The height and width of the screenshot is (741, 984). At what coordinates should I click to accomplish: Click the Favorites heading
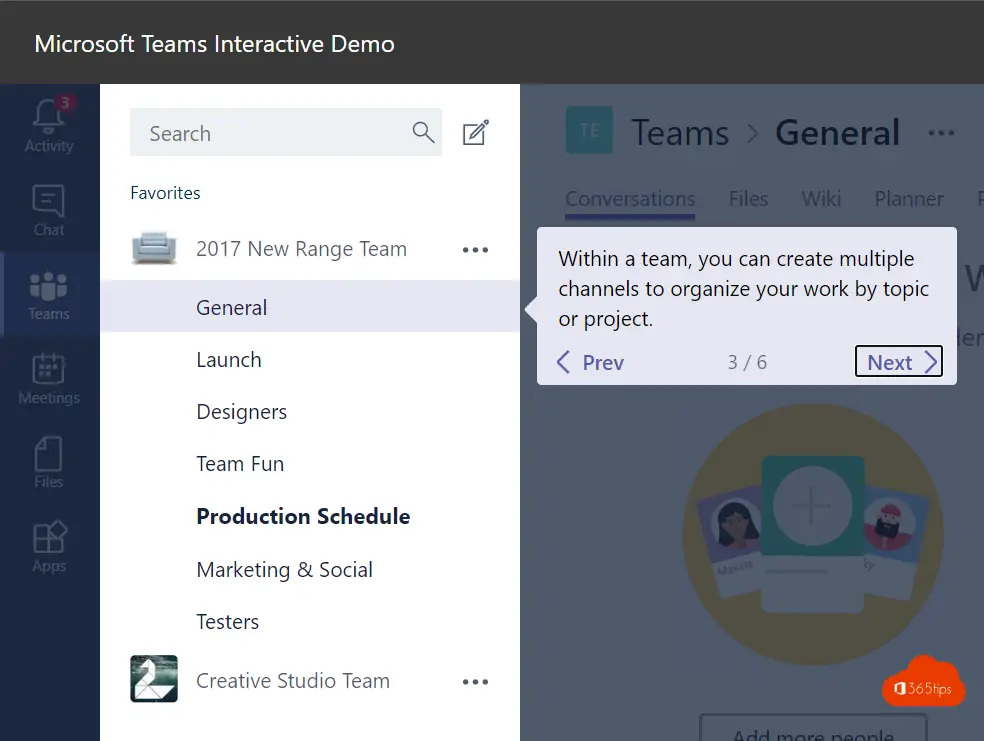click(165, 193)
